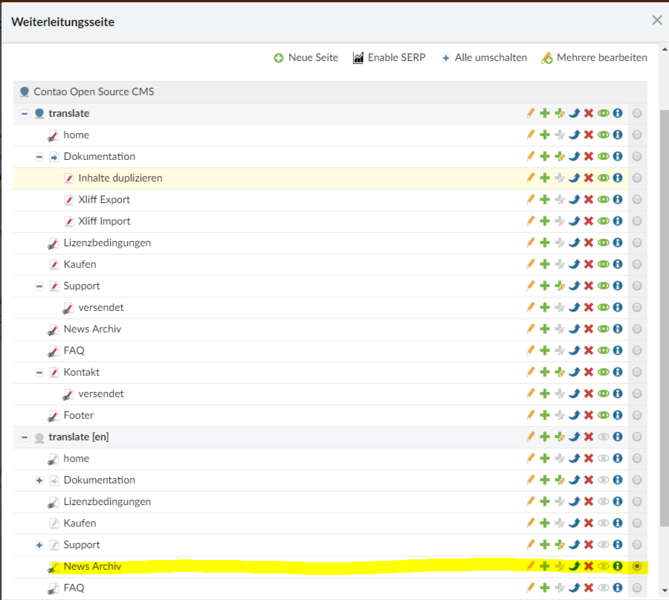Screen dimensions: 669x600
Task: Delete versendet page under Kontakt
Action: (x=589, y=393)
